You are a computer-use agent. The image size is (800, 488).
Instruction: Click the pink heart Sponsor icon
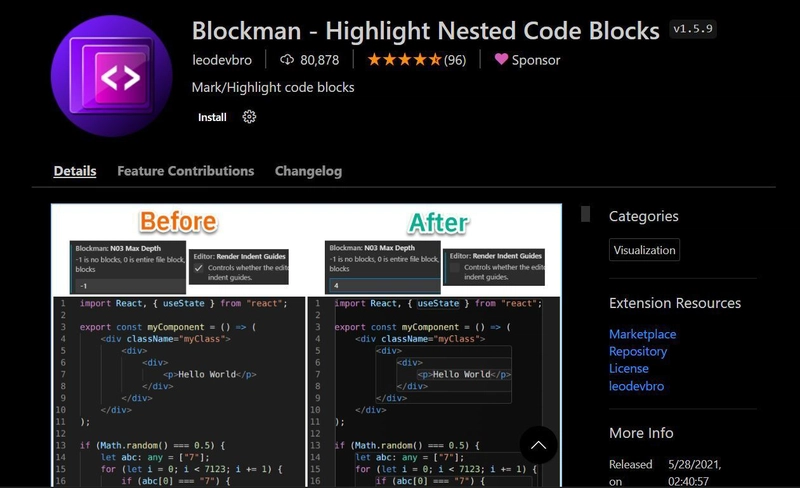(x=501, y=59)
